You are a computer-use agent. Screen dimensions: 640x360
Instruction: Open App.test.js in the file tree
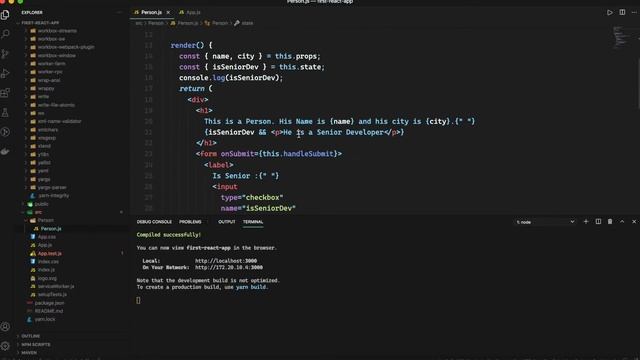pos(49,253)
